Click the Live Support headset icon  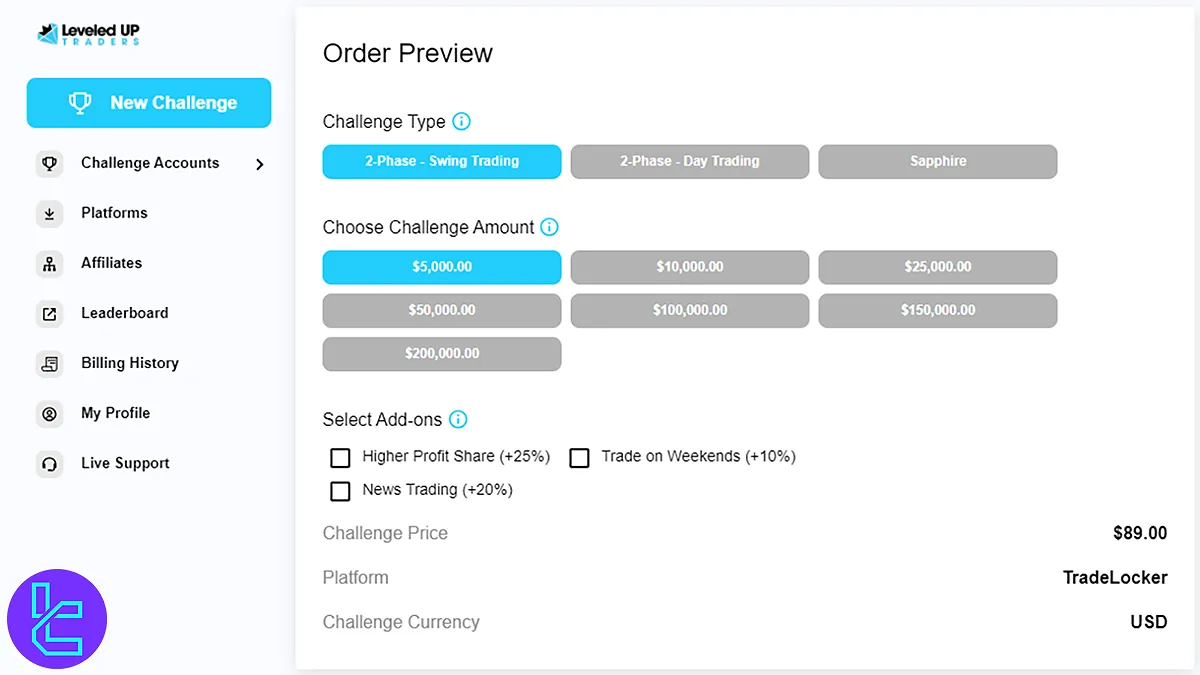49,463
